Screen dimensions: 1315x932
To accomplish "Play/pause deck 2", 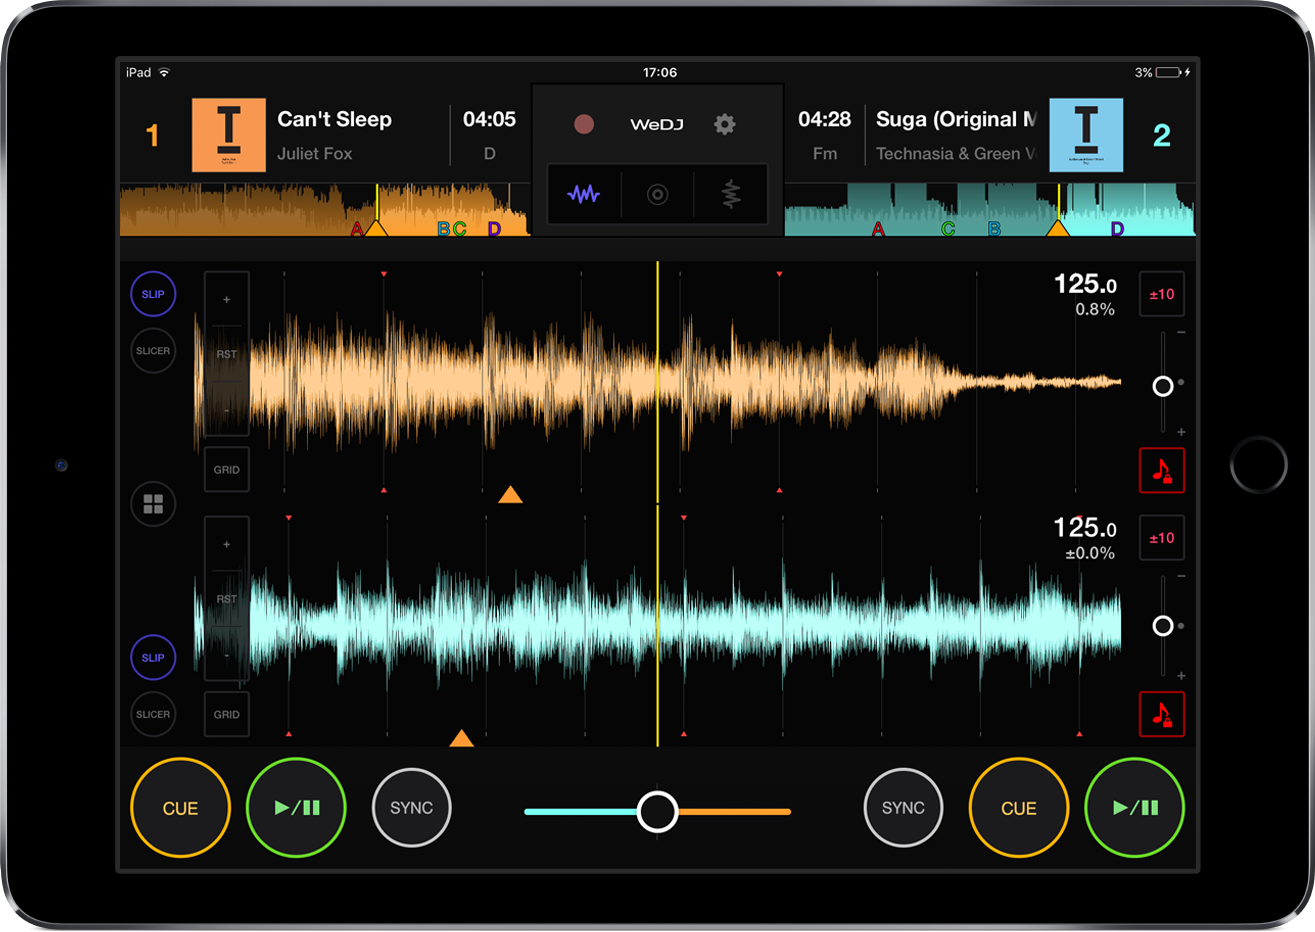I will click(x=1135, y=808).
